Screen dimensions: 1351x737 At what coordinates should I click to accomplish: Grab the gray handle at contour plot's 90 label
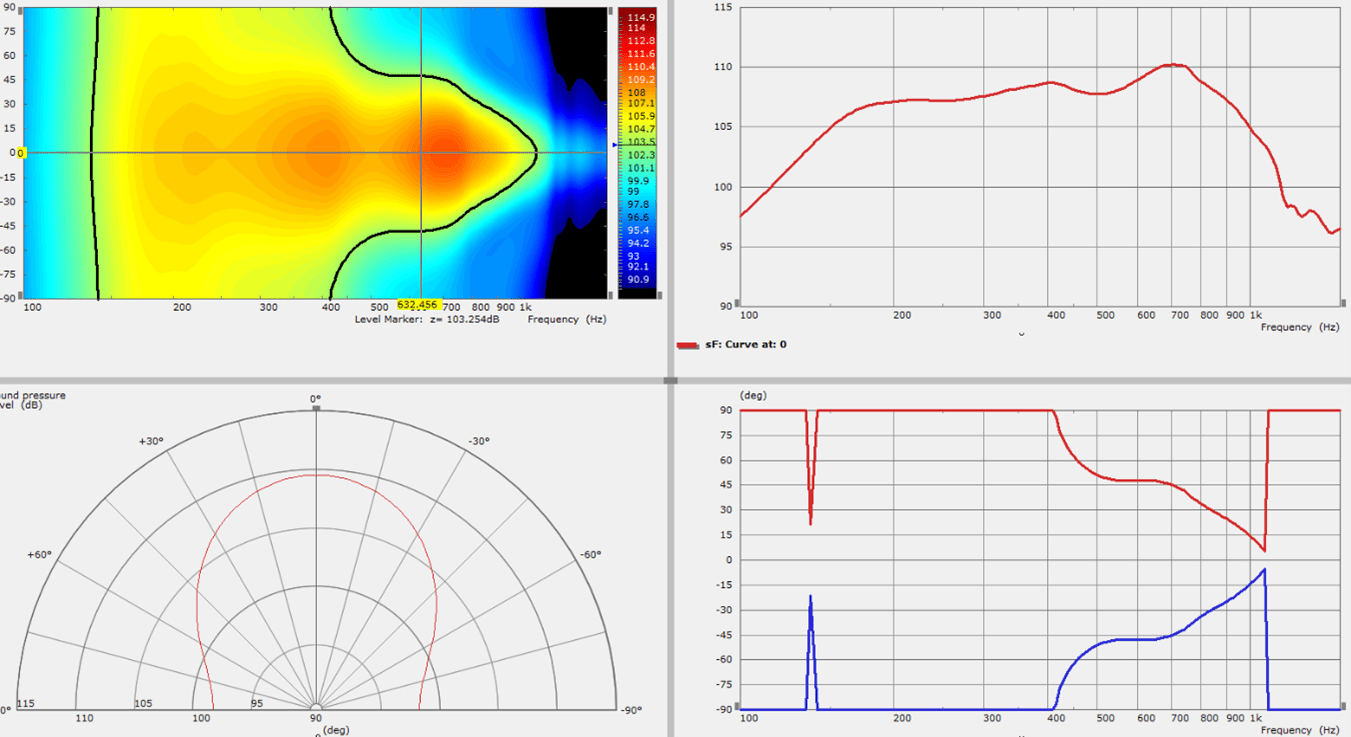point(22,8)
